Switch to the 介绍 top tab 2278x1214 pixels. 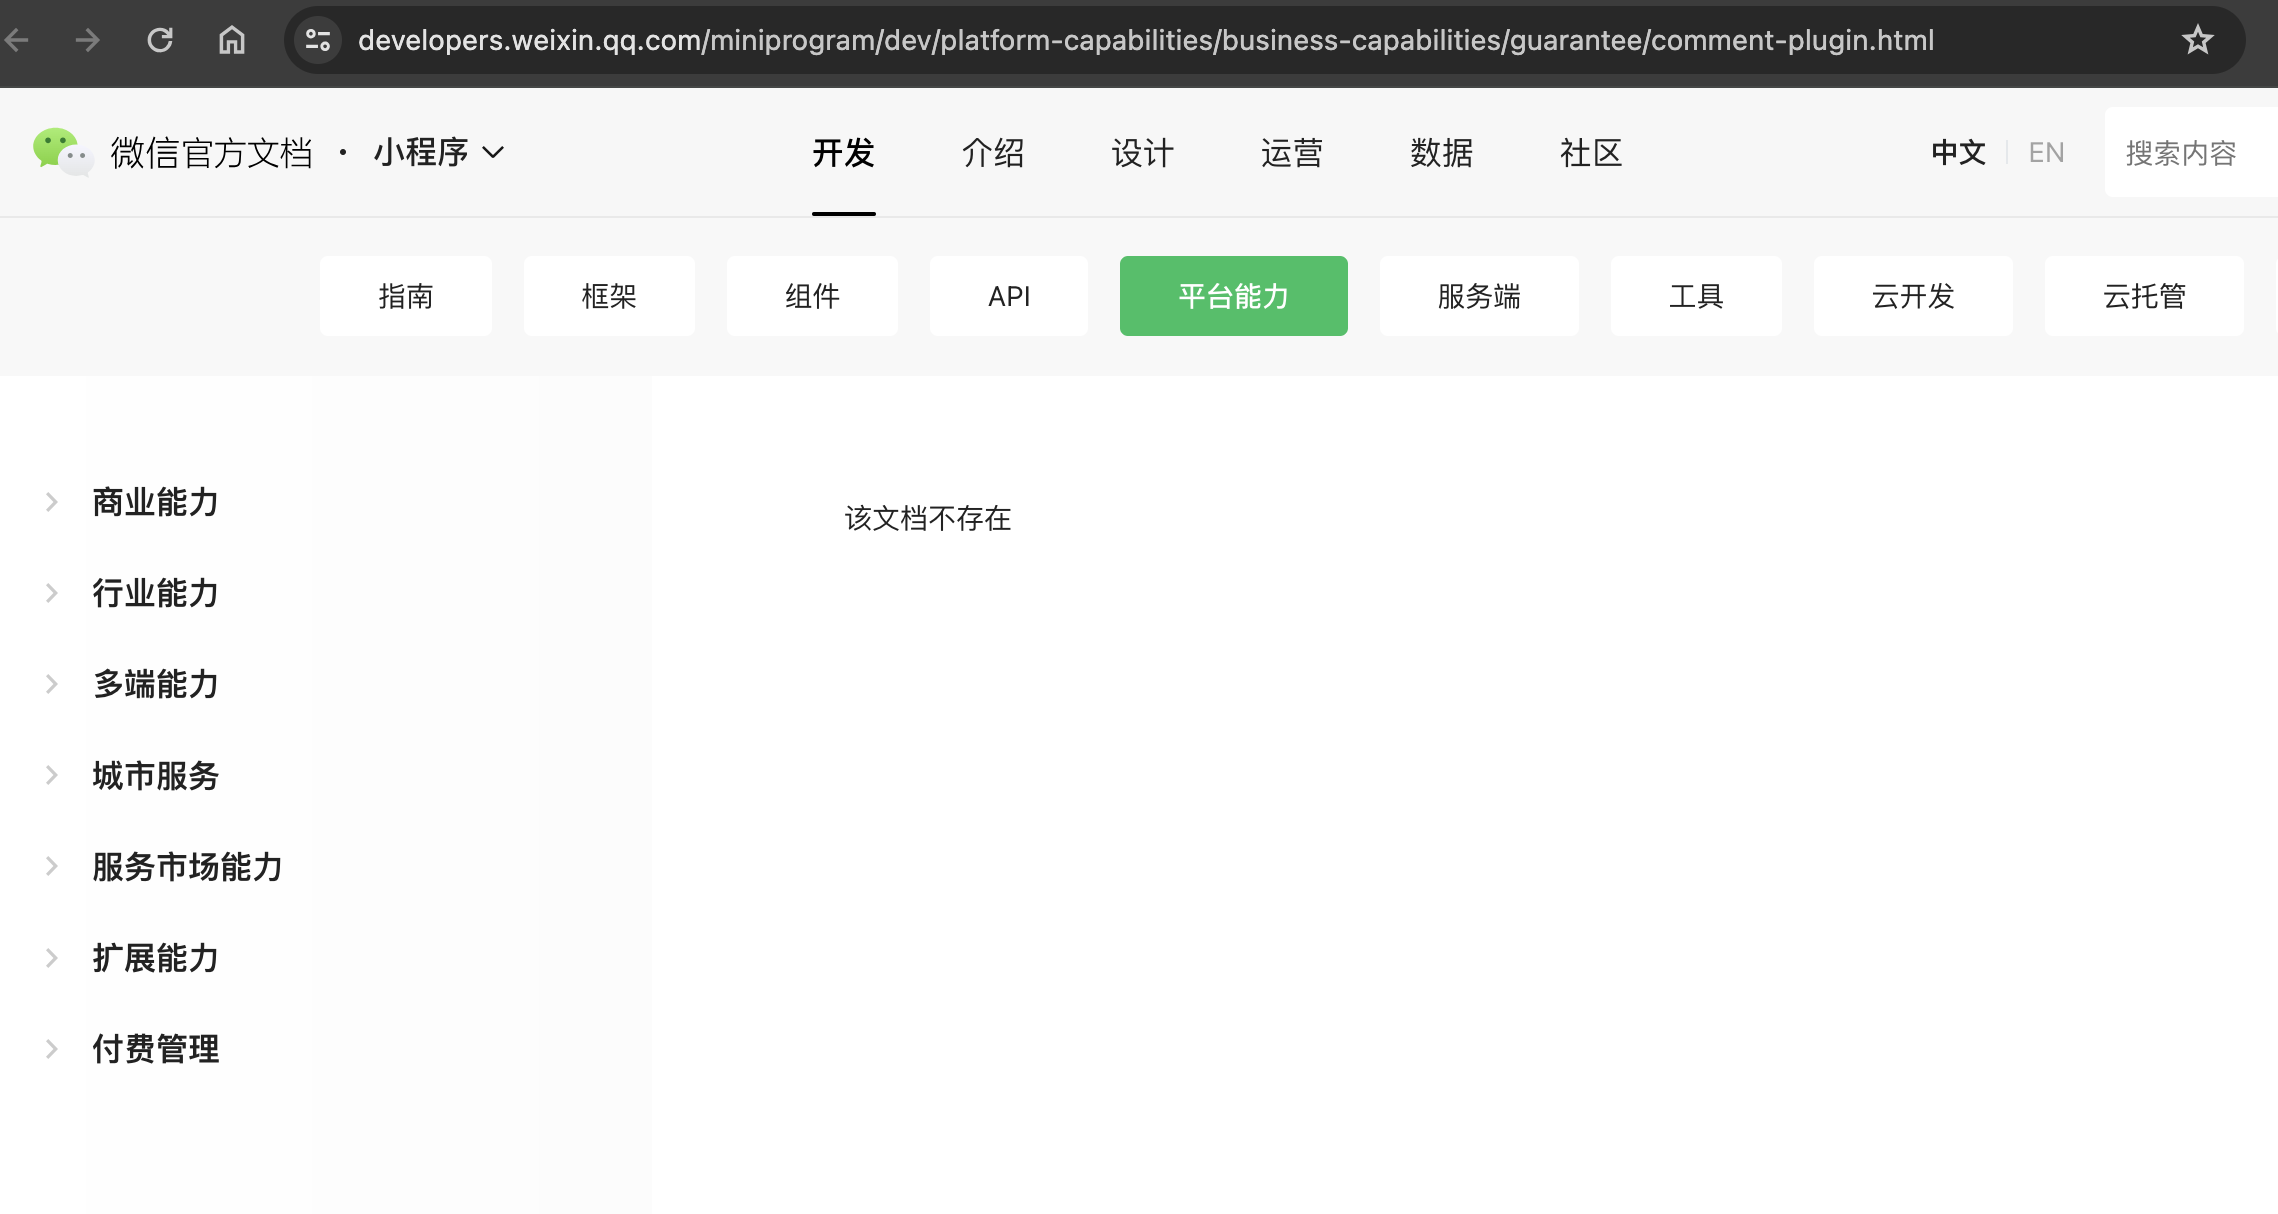click(x=992, y=153)
